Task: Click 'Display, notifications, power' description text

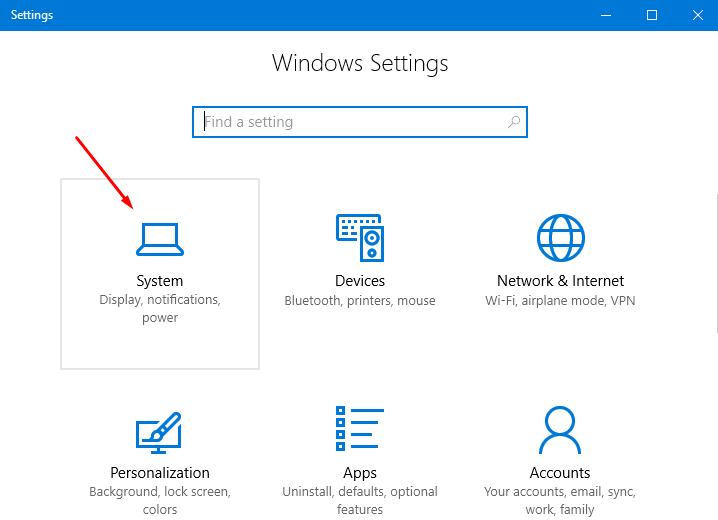Action: pos(160,309)
